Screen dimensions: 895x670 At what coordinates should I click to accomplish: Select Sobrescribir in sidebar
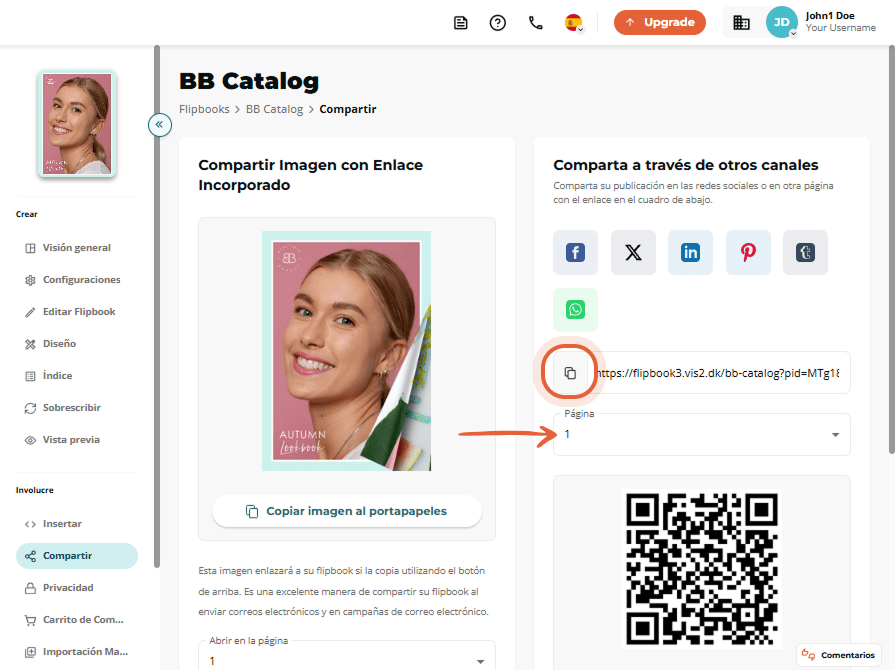(76, 407)
